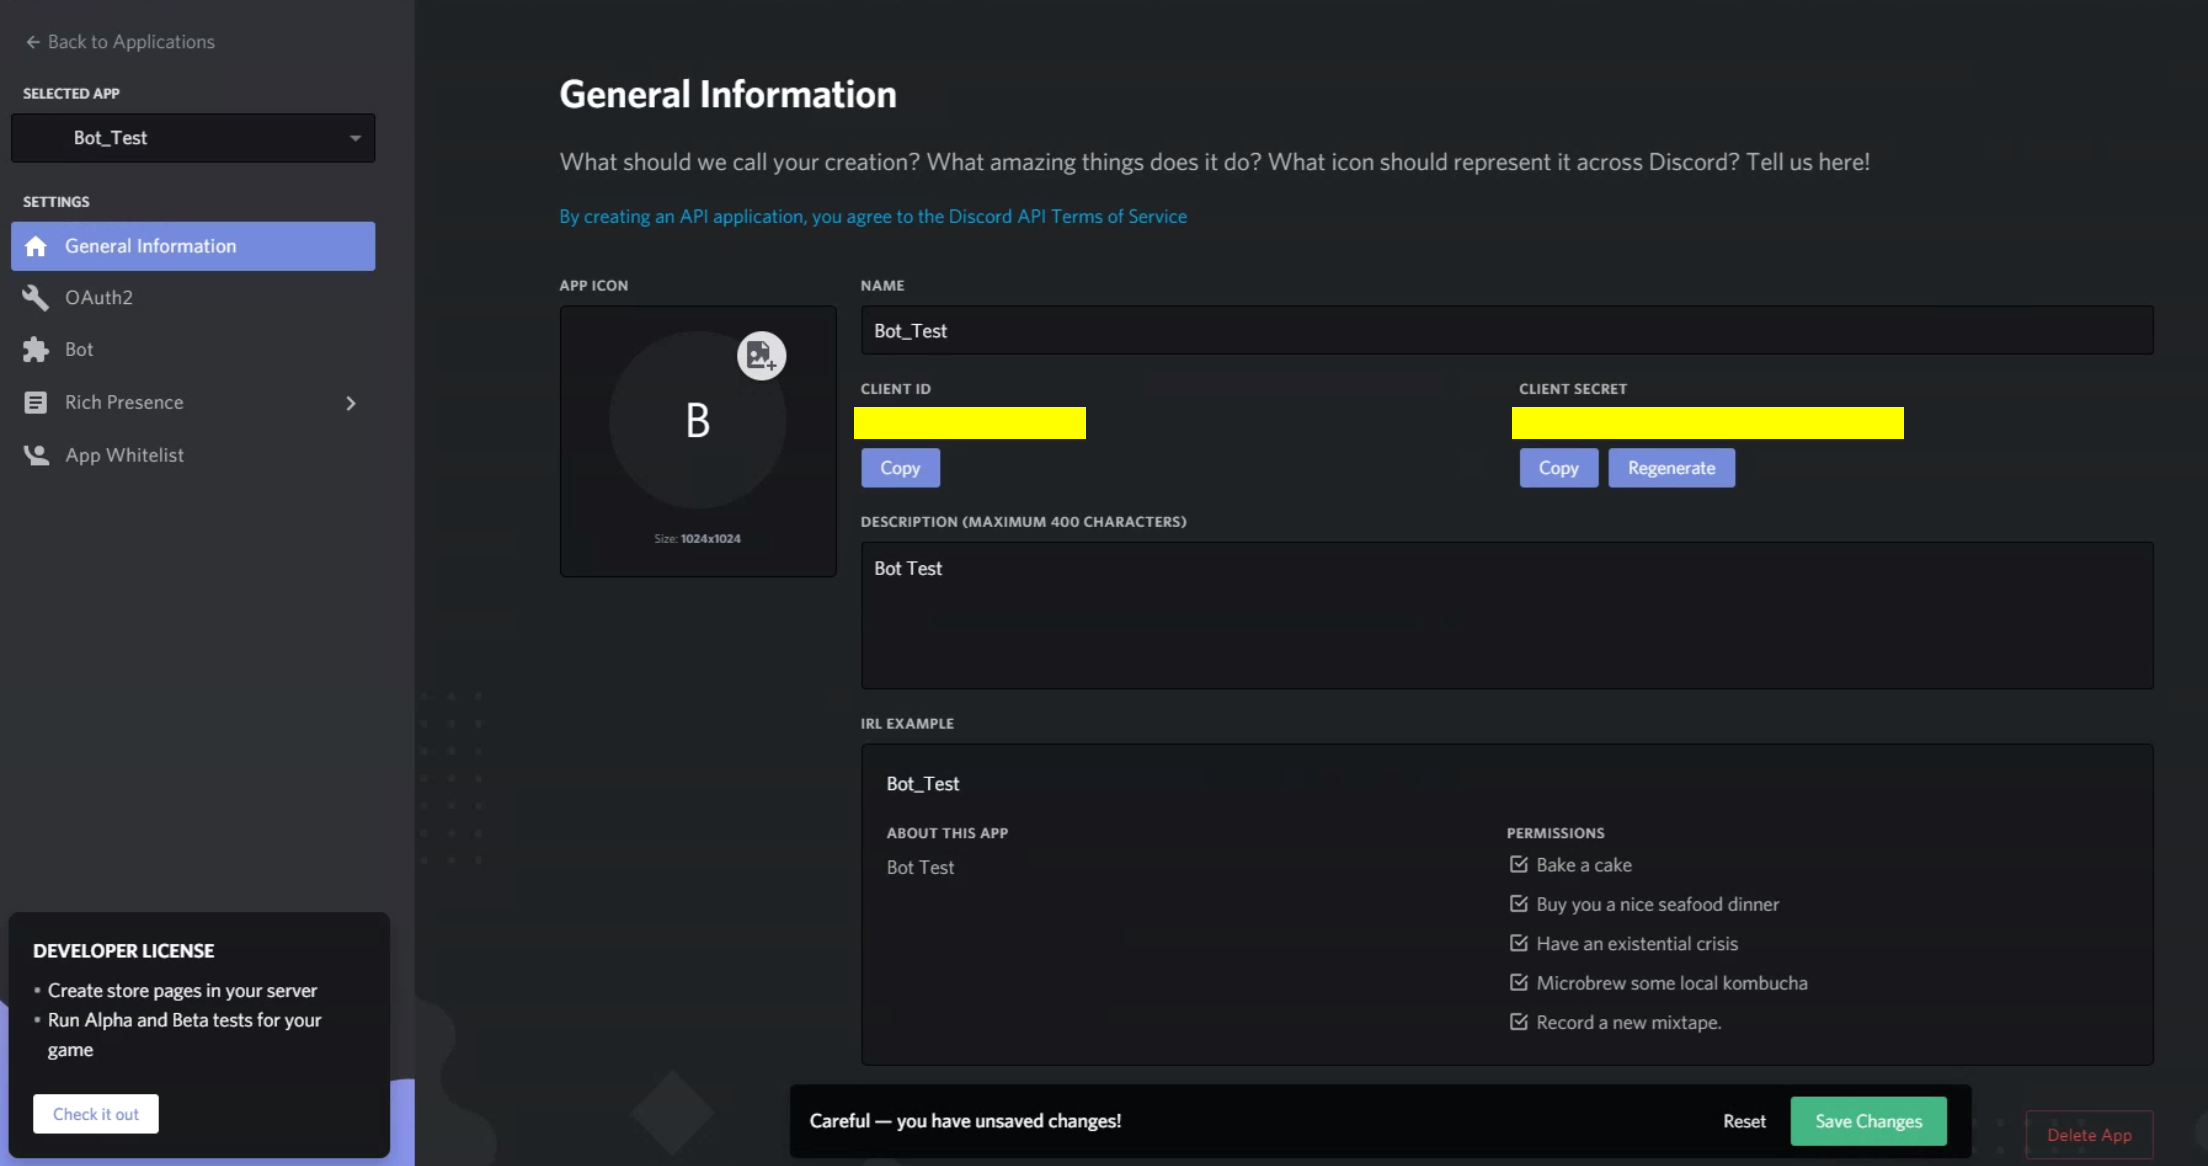The height and width of the screenshot is (1166, 2208).
Task: Click the App Whitelist person icon
Action: click(x=36, y=455)
